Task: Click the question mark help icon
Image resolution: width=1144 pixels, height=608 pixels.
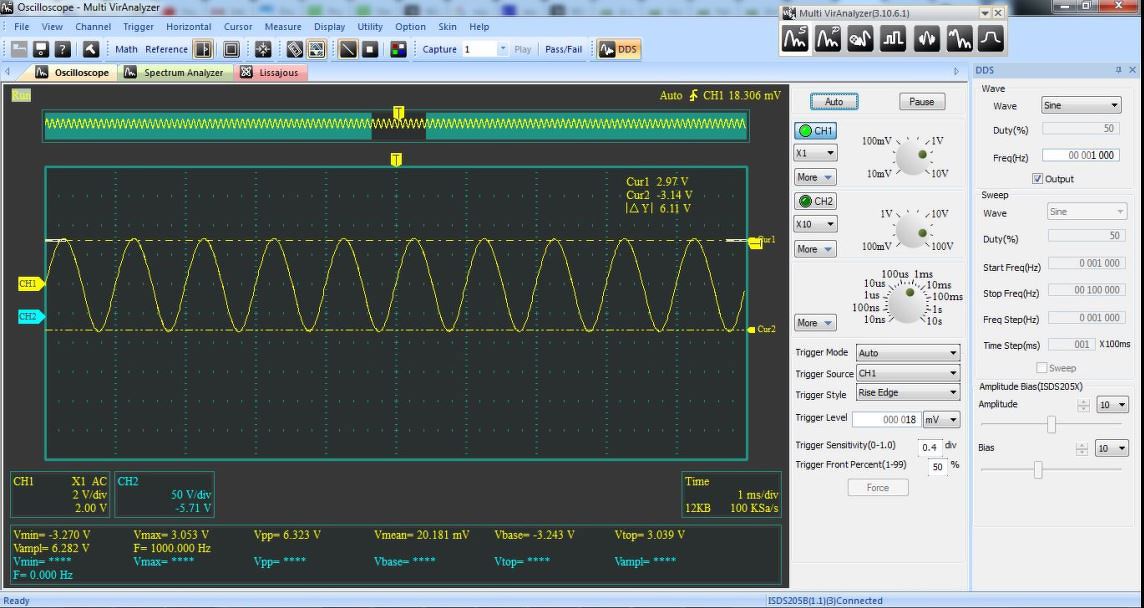Action: 62,49
